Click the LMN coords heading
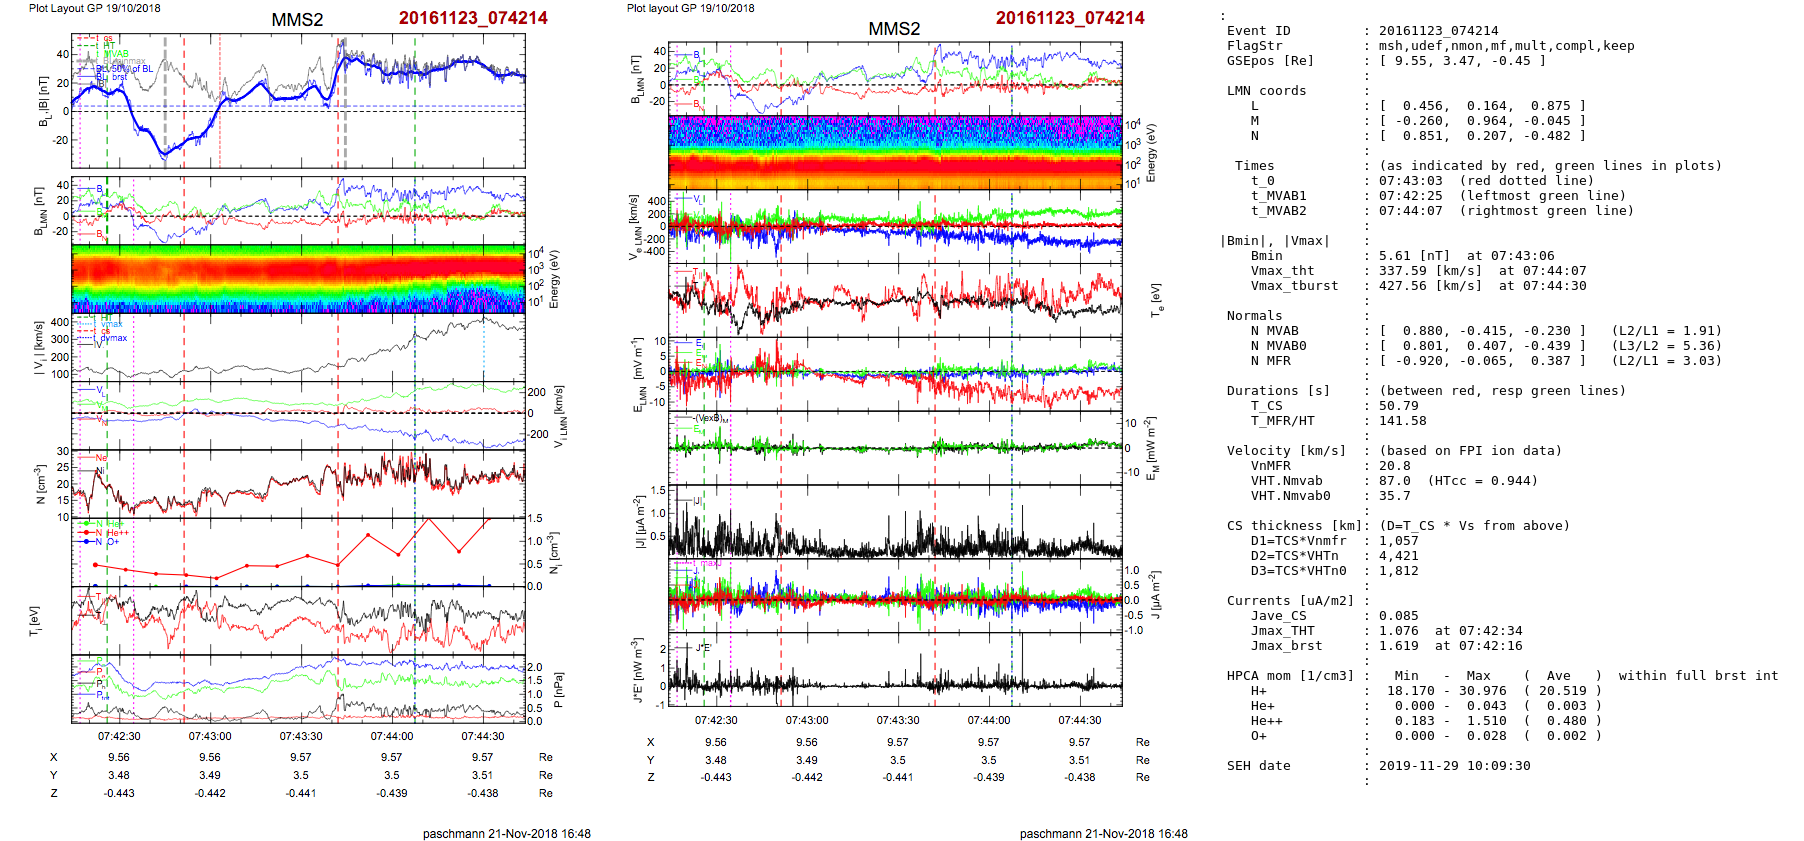Screen dimensions: 1804x841 coord(1266,91)
